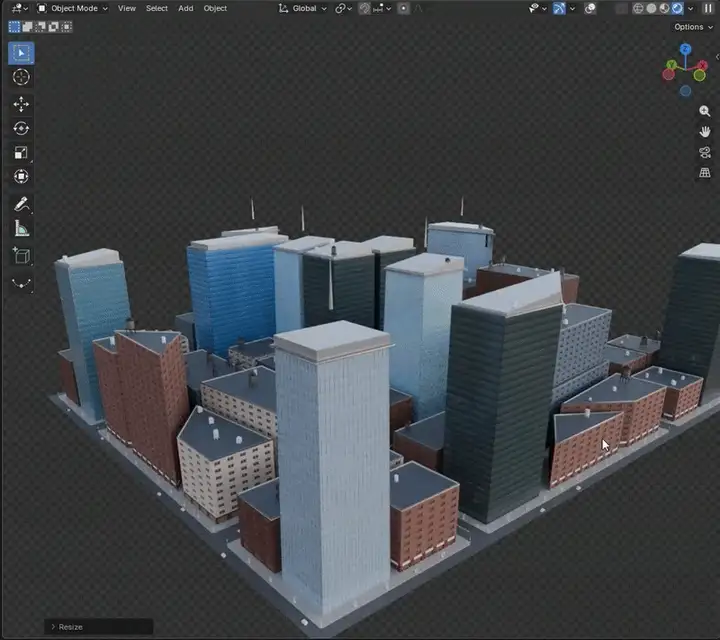Toggle the snap magnet button
The image size is (720, 640).
[x=365, y=8]
